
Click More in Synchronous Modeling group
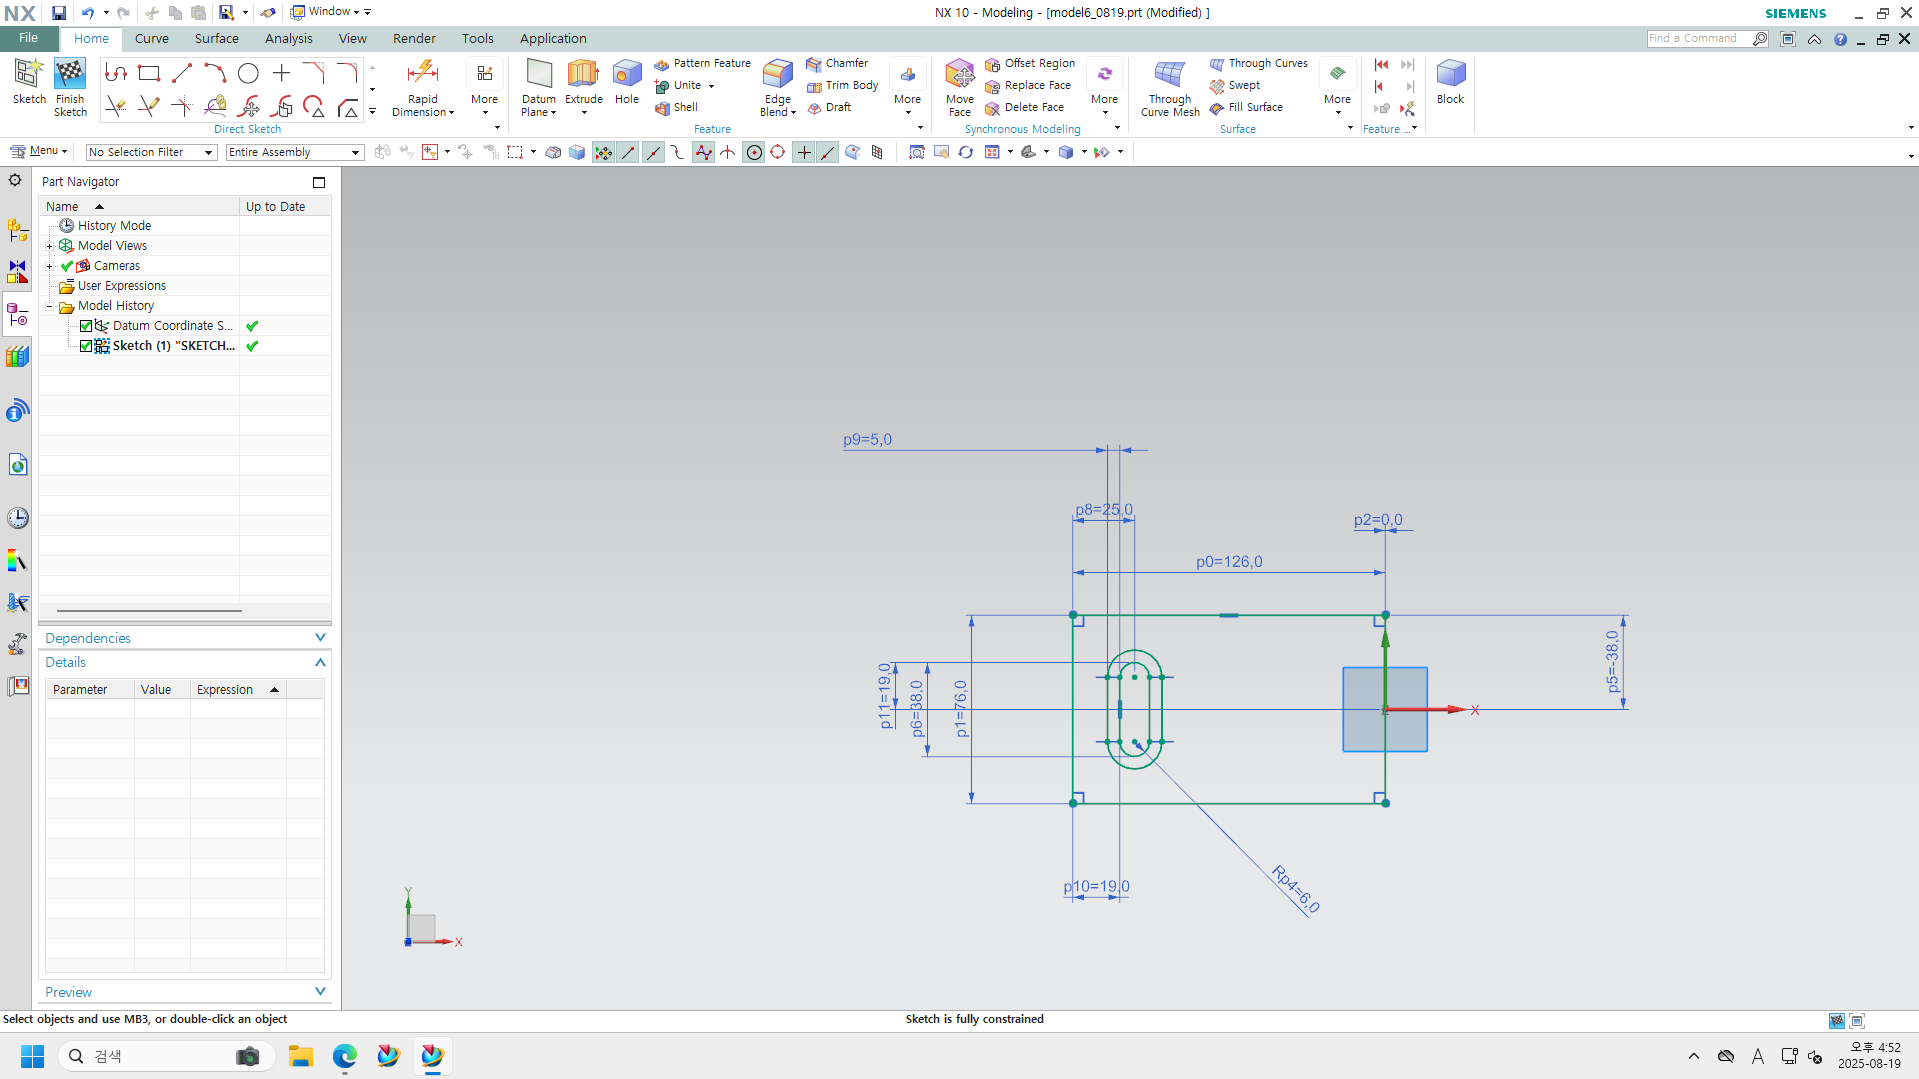(x=1104, y=88)
